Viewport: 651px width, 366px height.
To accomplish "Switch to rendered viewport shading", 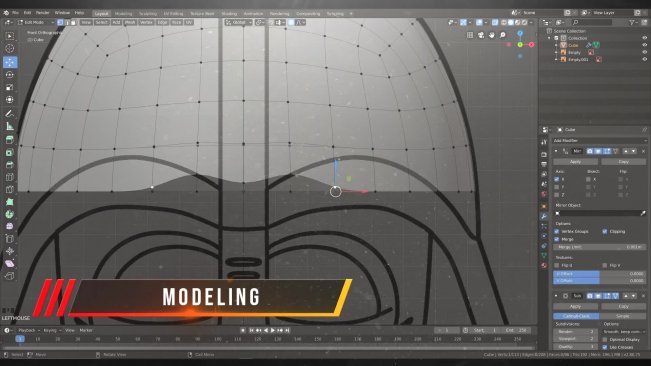I will click(525, 22).
